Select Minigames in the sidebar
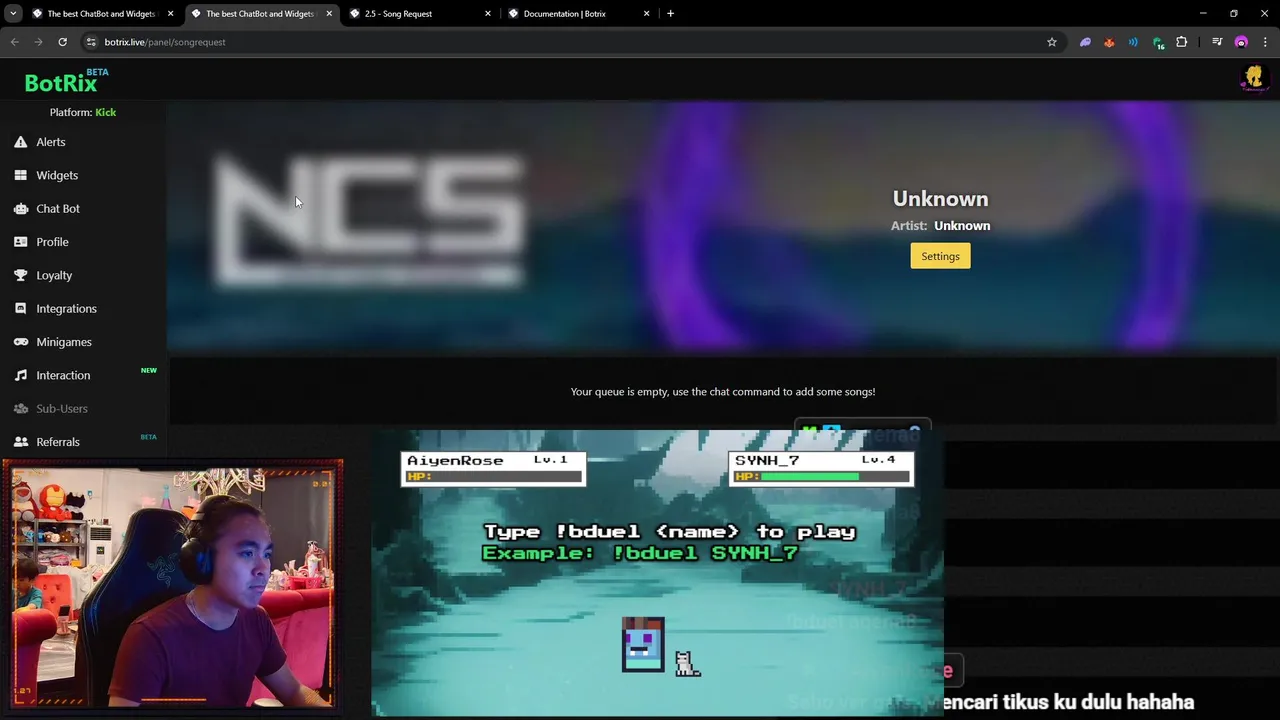The height and width of the screenshot is (720, 1280). (64, 342)
